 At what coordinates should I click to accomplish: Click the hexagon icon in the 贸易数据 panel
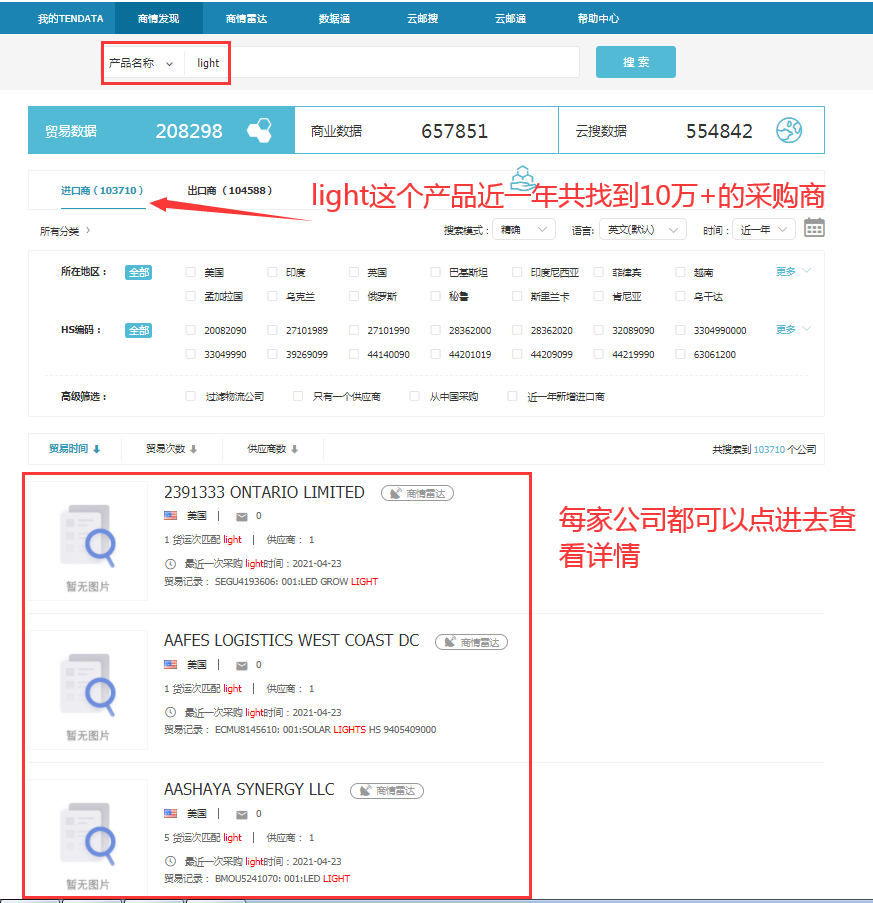click(x=259, y=131)
